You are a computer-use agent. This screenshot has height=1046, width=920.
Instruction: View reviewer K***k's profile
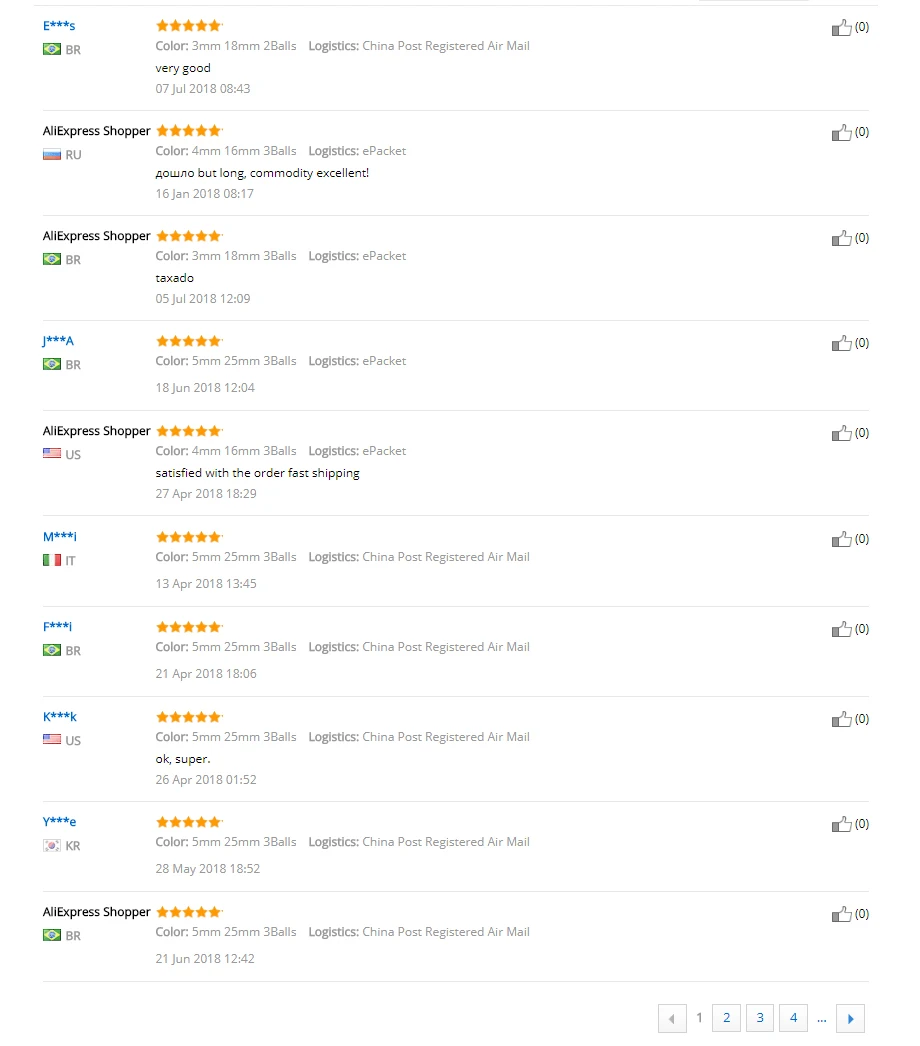(x=60, y=716)
